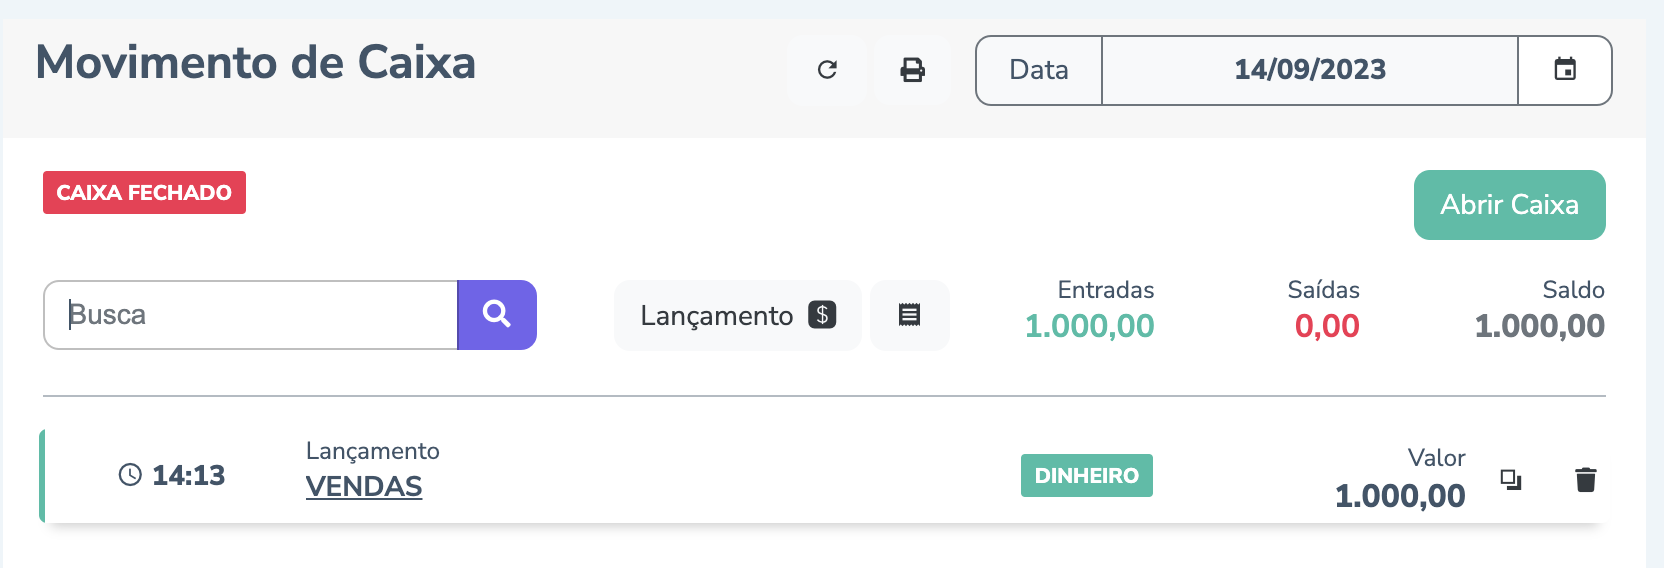Delete the VENDAS entry with trash icon
The image size is (1664, 568).
[x=1585, y=480]
